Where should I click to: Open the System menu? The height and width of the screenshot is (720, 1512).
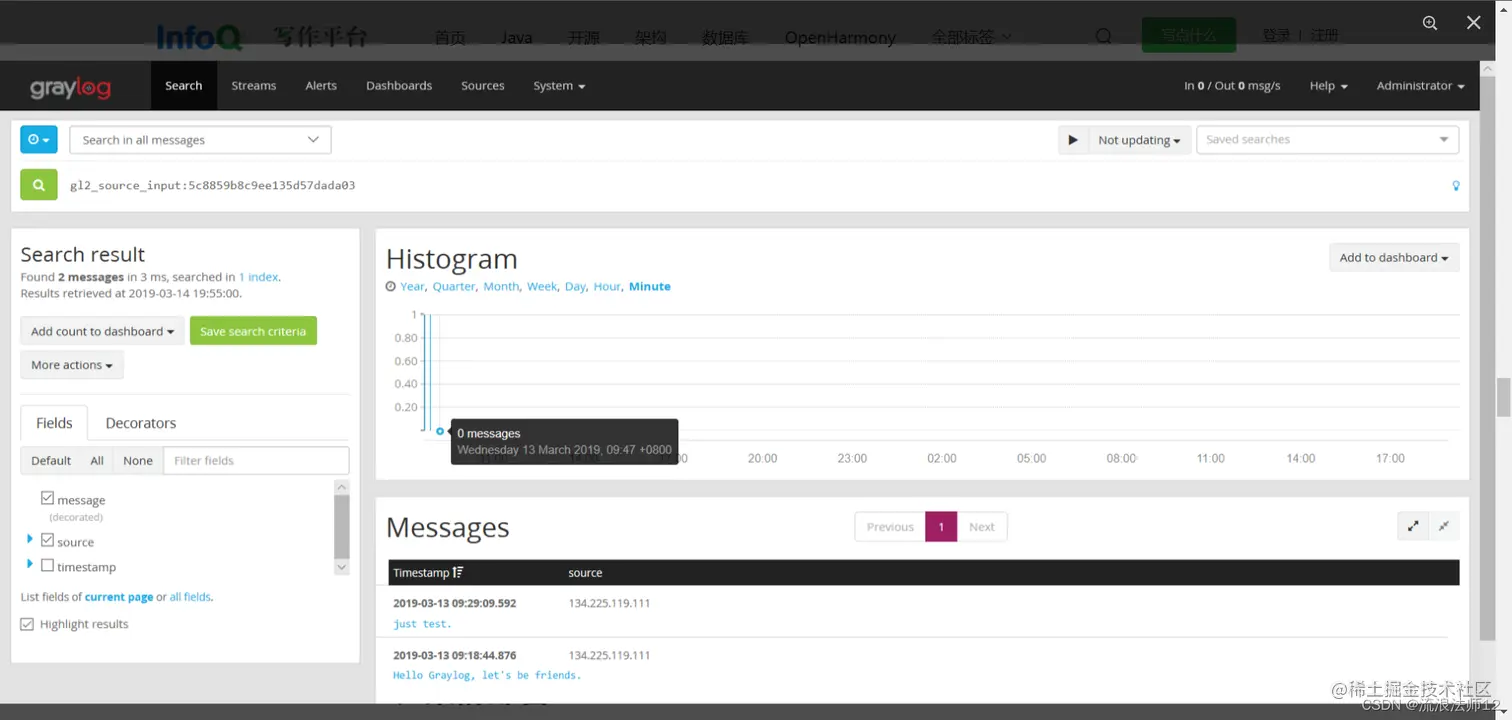(559, 86)
